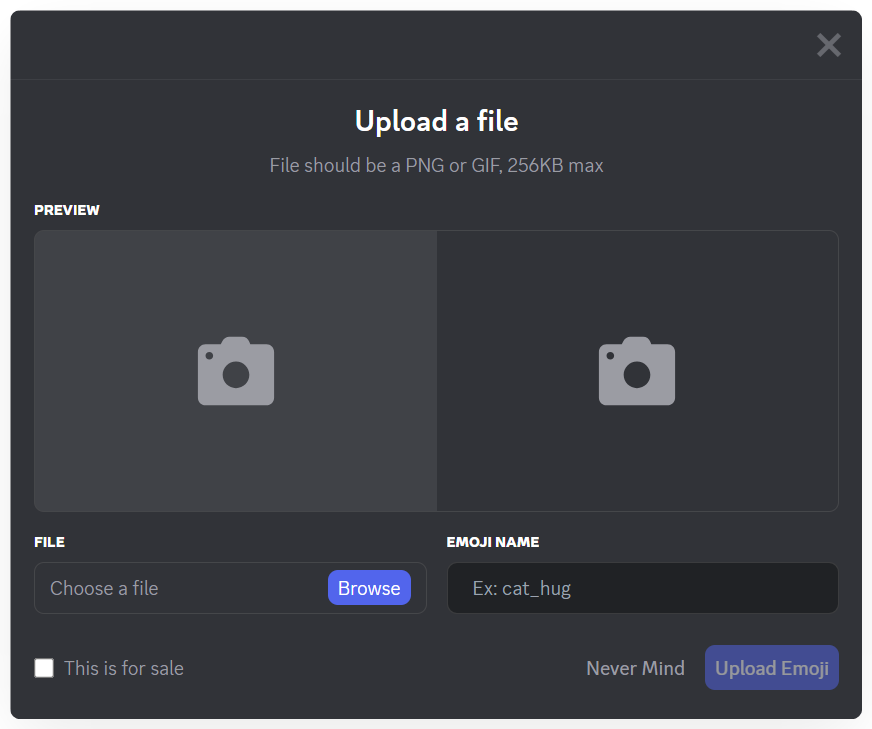The image size is (872, 729).
Task: Click the camera icon in the darker preview
Action: point(637,371)
